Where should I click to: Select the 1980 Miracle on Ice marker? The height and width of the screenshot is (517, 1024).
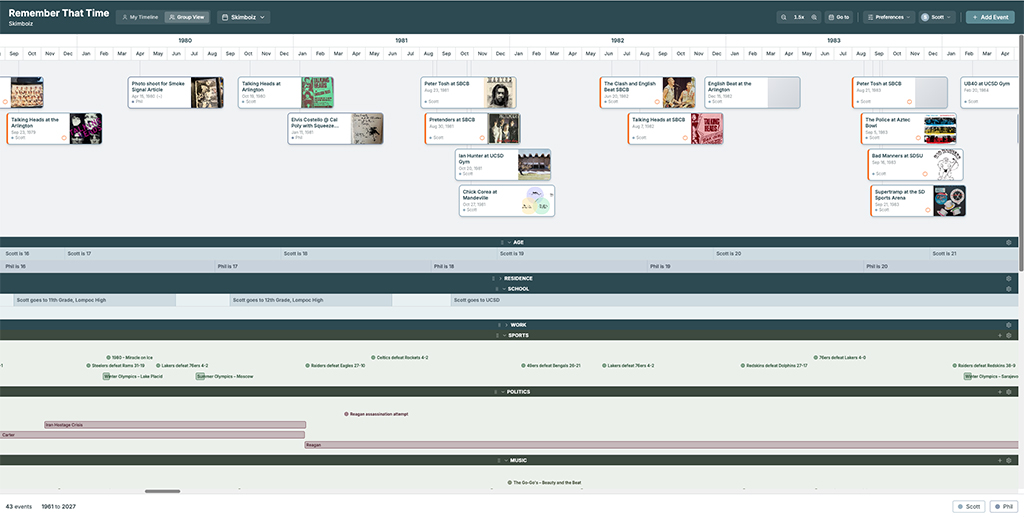click(129, 358)
